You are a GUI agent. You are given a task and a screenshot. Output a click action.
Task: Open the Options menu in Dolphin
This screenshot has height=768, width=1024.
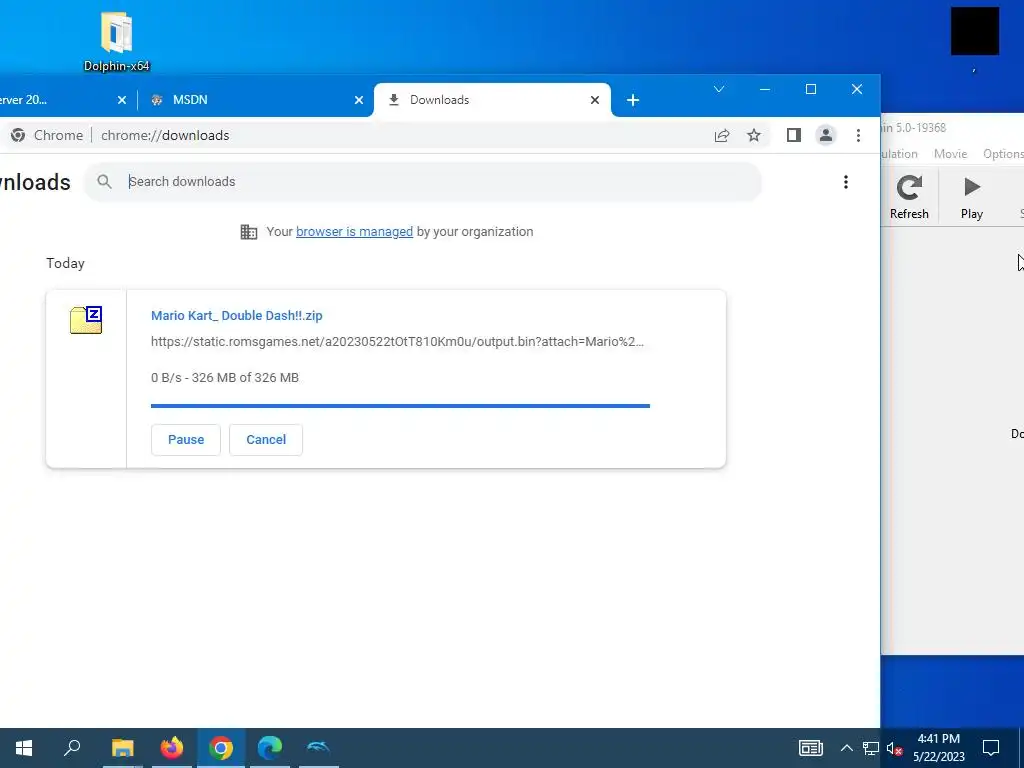[1002, 153]
